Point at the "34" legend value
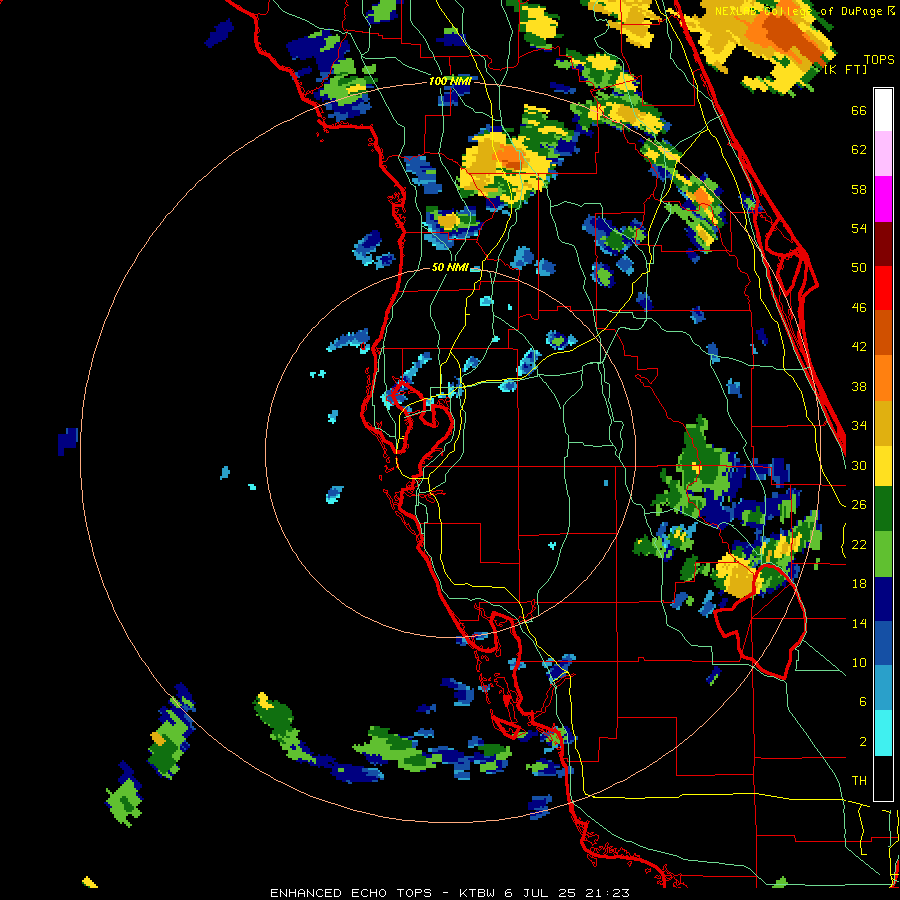Image resolution: width=900 pixels, height=900 pixels. tap(859, 426)
